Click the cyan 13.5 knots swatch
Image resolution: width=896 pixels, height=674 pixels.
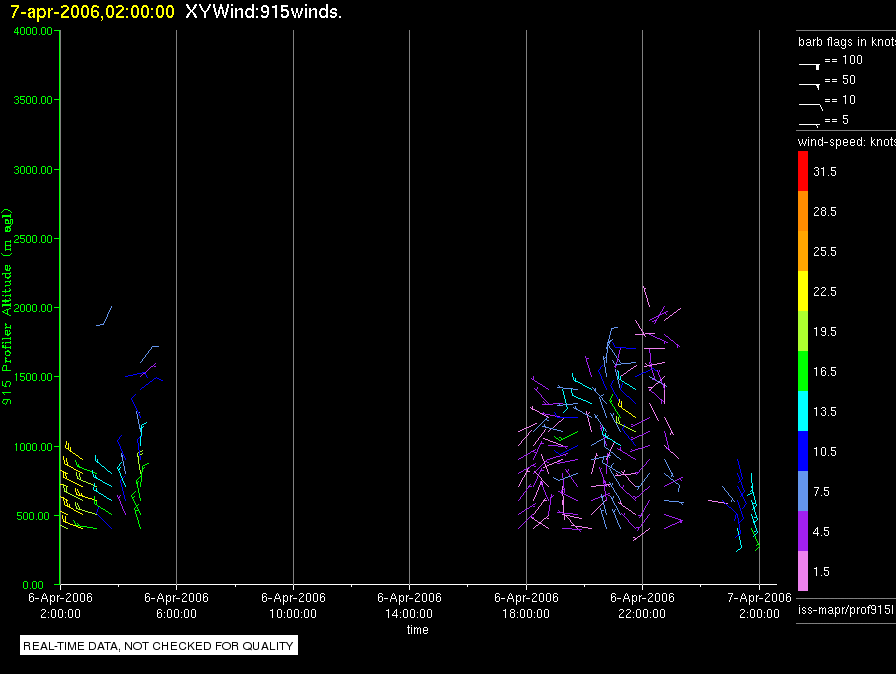pyautogui.click(x=803, y=411)
